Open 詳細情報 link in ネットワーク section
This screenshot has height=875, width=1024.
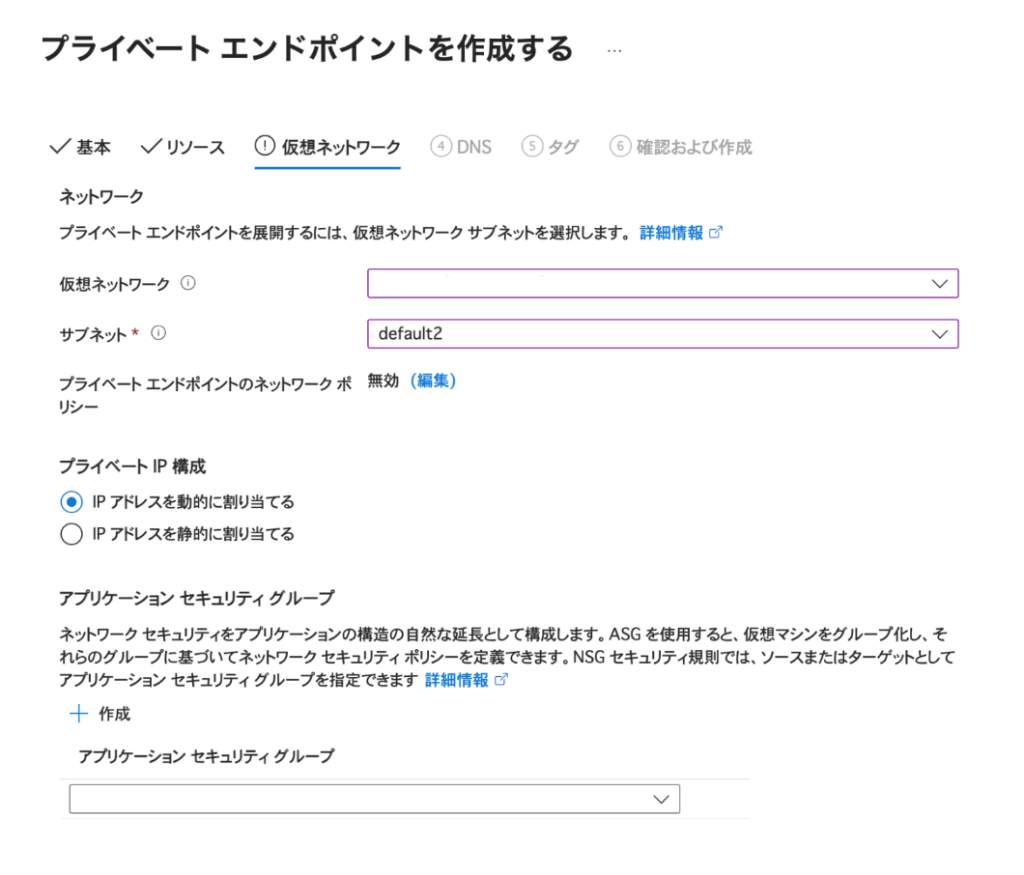(x=671, y=232)
